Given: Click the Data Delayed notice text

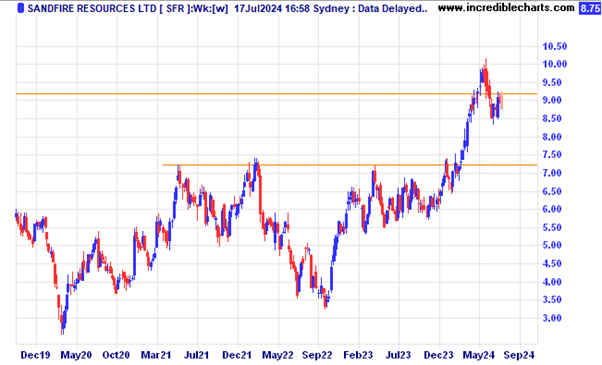Looking at the screenshot, I should pyautogui.click(x=392, y=8).
